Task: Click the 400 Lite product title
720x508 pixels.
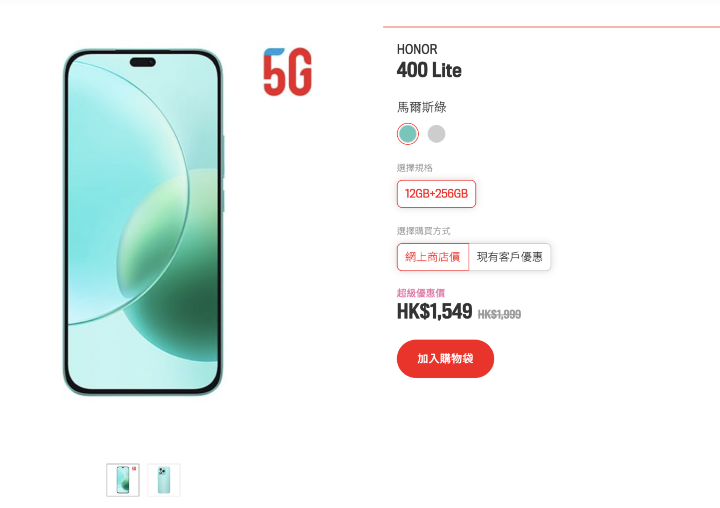Action: (x=429, y=70)
